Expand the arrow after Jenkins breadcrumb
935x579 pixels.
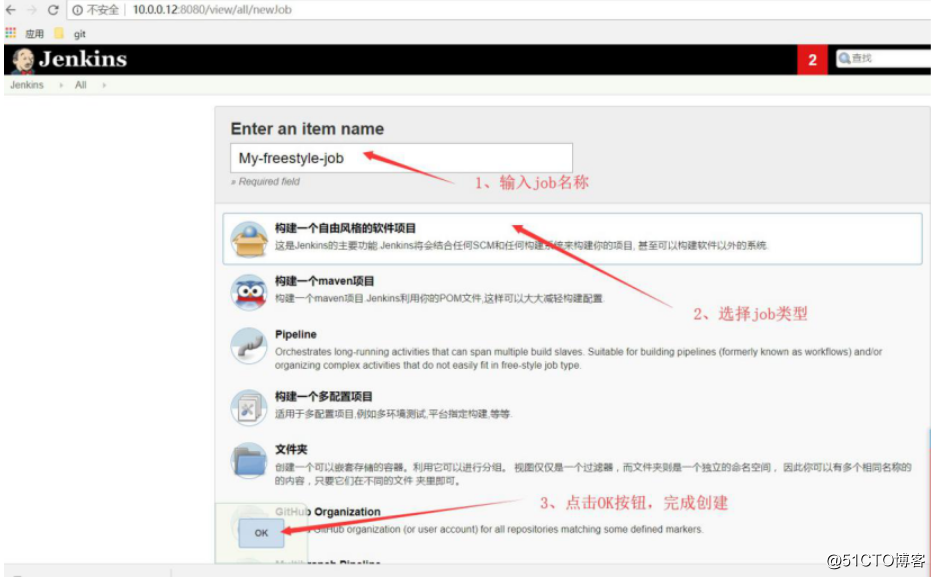click(61, 85)
